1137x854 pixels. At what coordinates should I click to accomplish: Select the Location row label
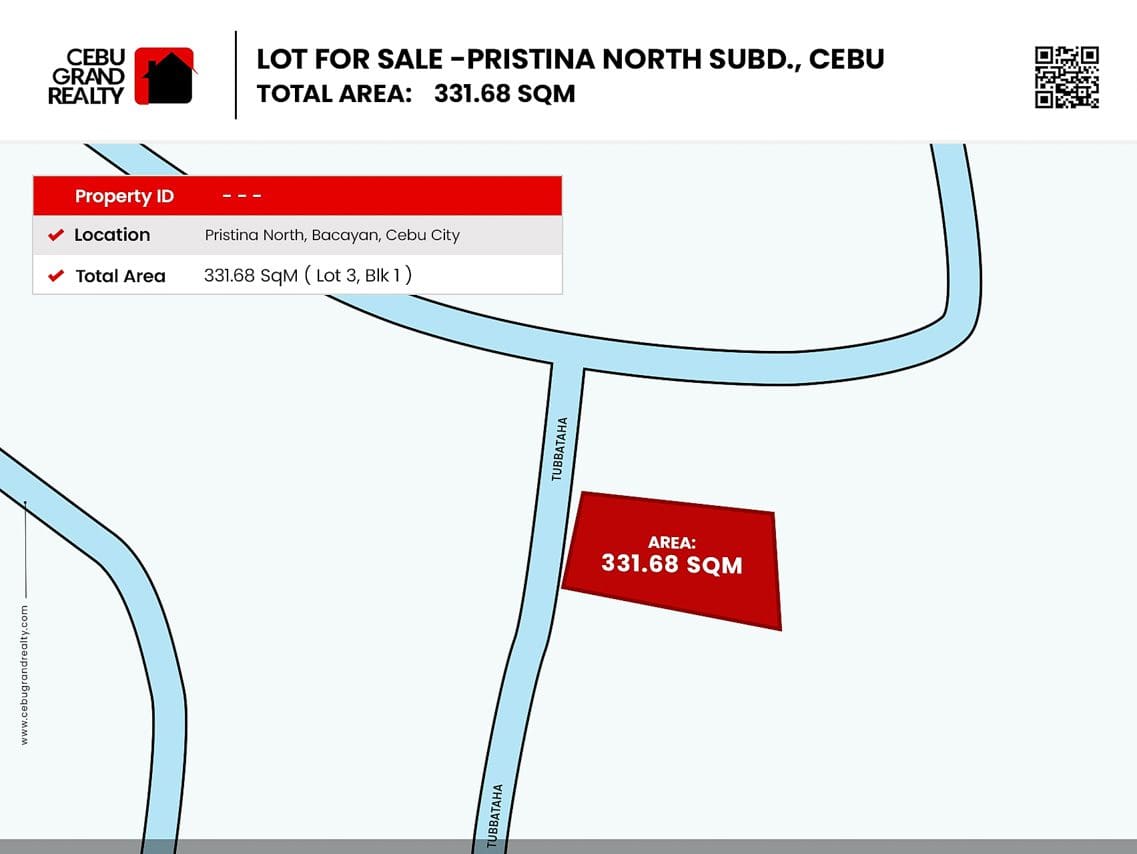coord(112,235)
